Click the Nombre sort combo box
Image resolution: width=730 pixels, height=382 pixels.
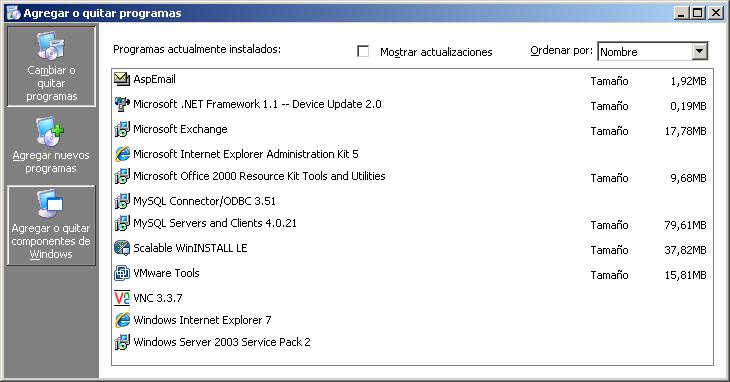tap(653, 51)
